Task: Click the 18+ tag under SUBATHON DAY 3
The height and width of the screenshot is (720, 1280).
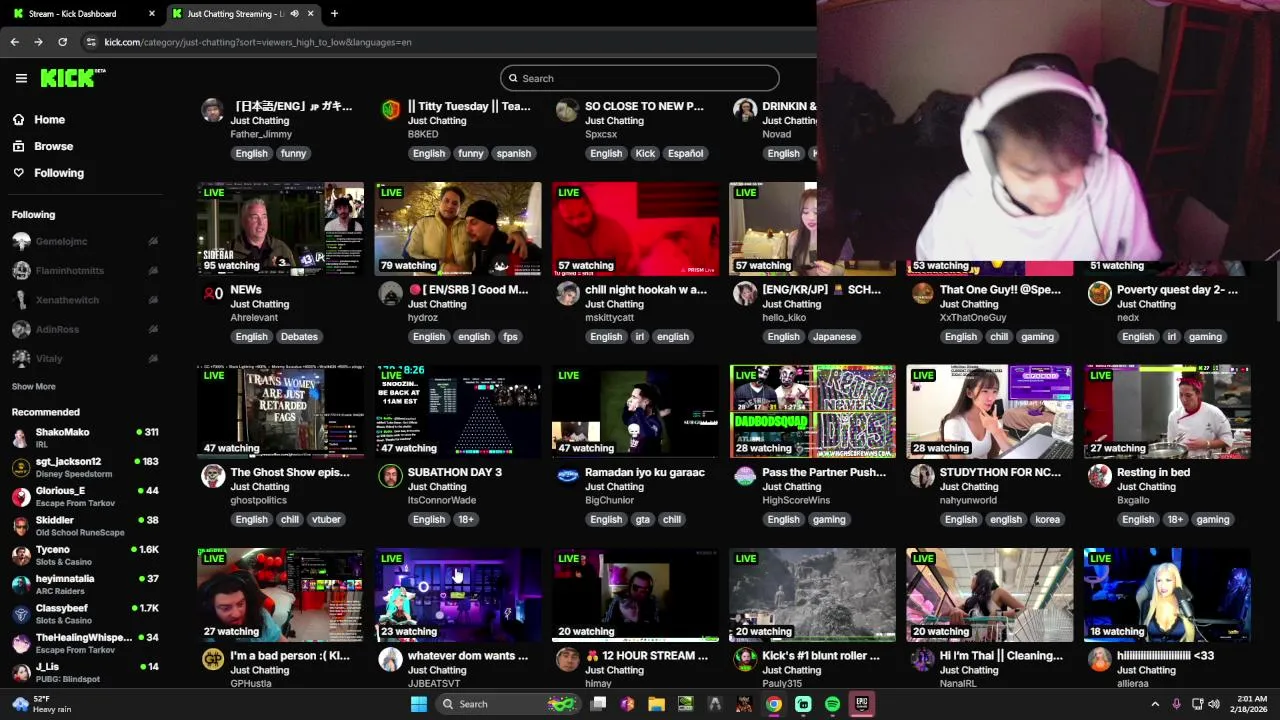Action: click(x=466, y=520)
